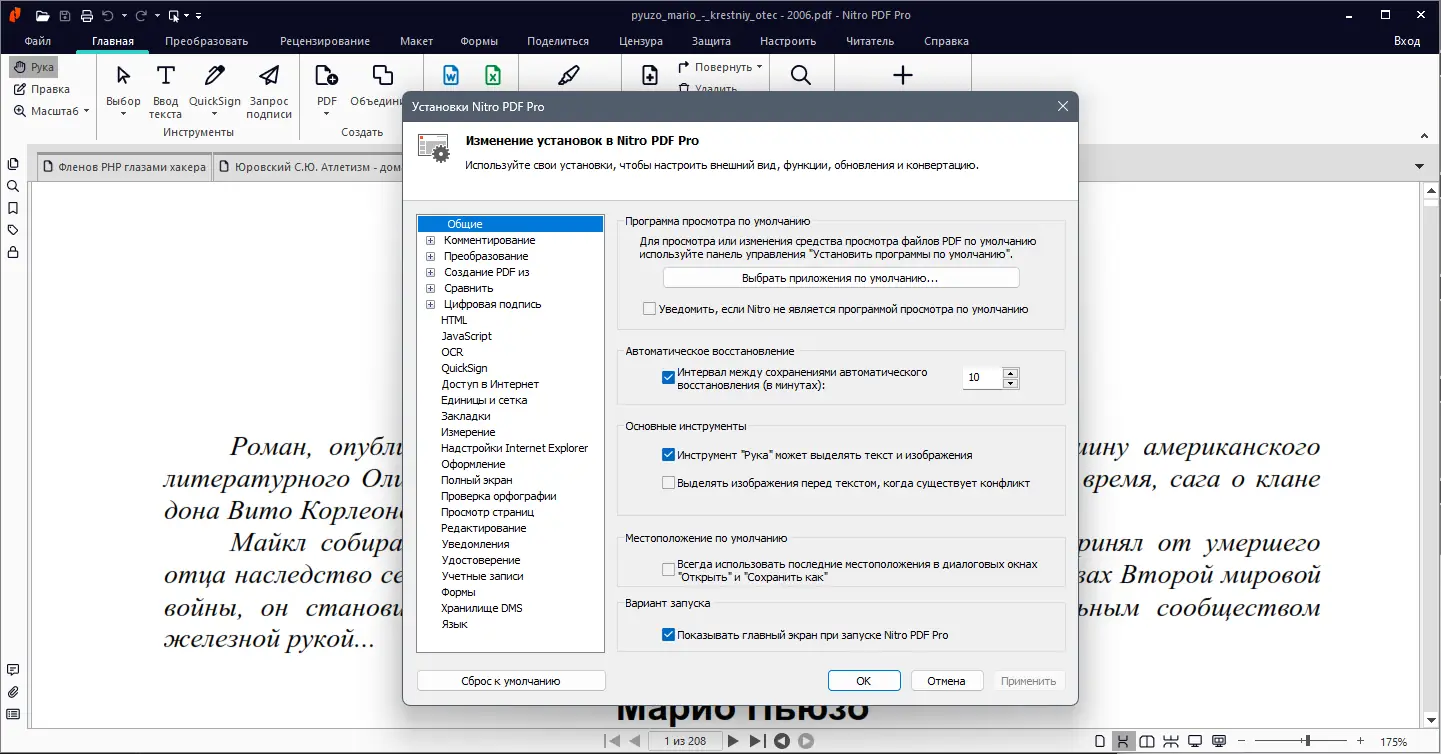Select the Рука hand tool
Screen dimensions: 1441x754
33,67
